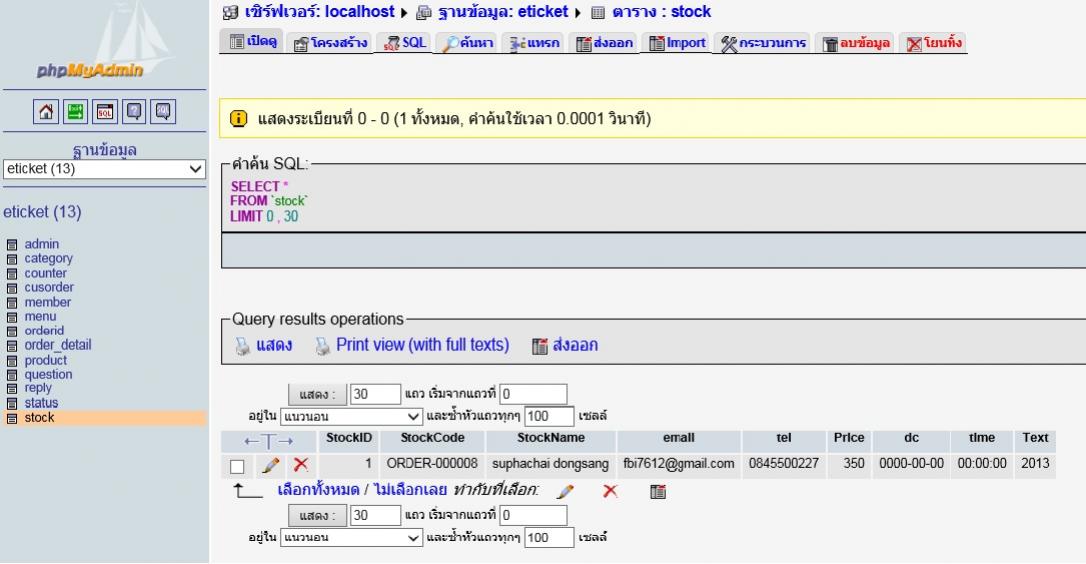Go to phpMyAdmin home icon
1086x564 pixels.
(46, 112)
